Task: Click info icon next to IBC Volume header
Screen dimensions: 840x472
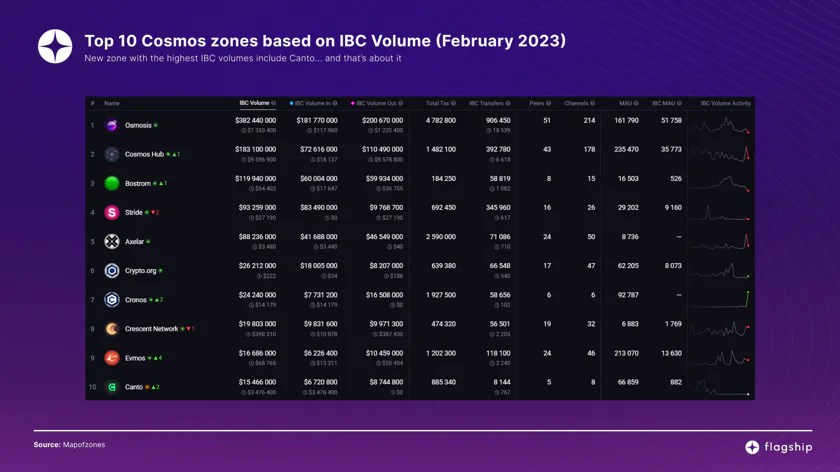Action: tap(273, 103)
